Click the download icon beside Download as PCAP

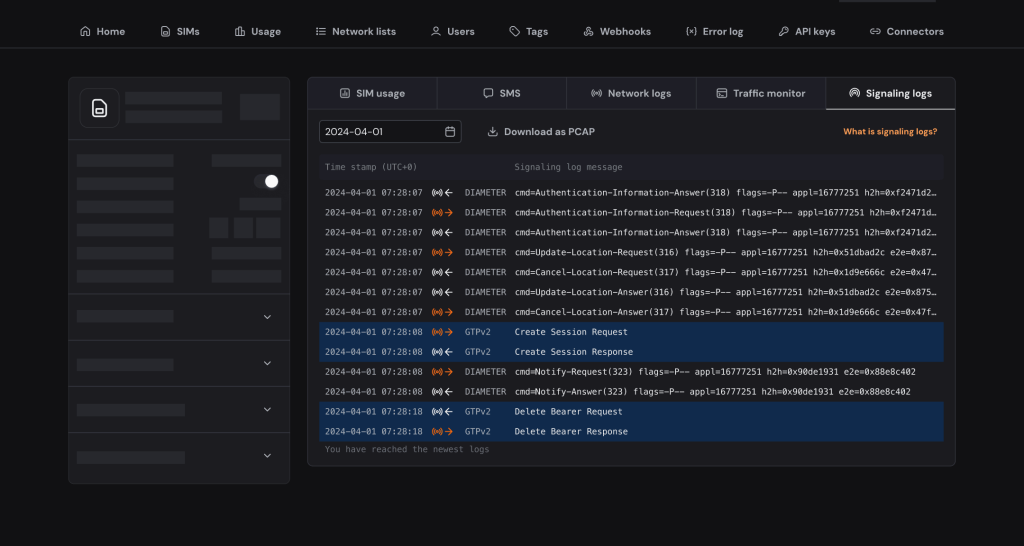[x=493, y=132]
